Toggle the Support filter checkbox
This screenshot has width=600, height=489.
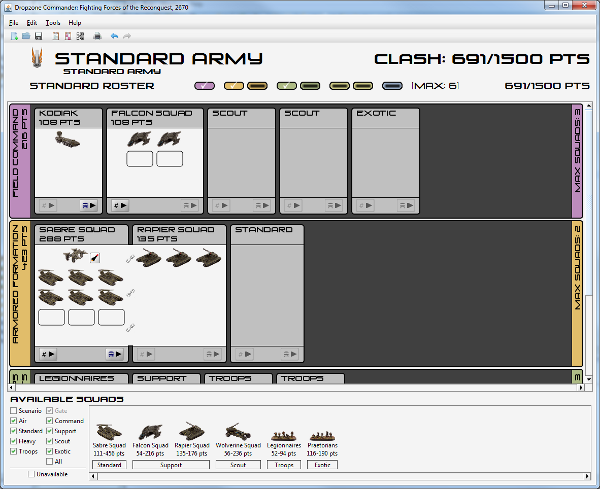(x=49, y=431)
